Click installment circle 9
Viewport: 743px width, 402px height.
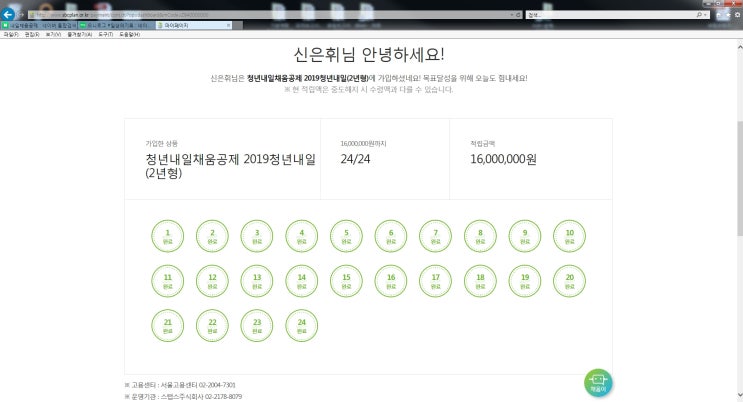[525, 236]
